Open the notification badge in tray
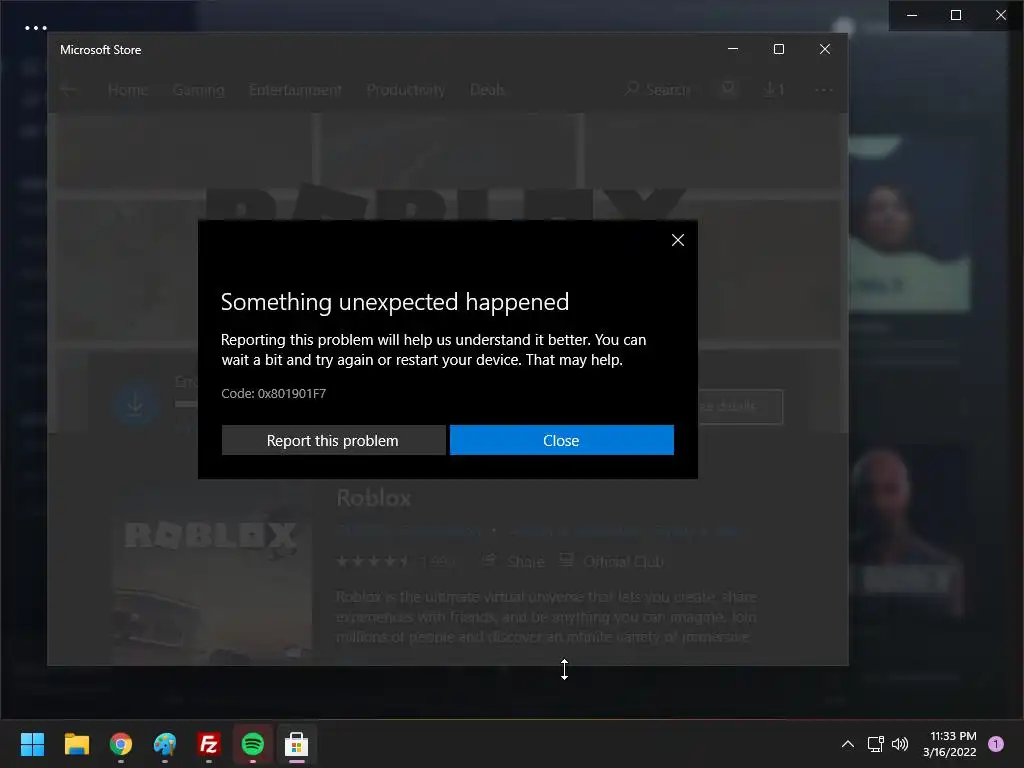Image resolution: width=1024 pixels, height=768 pixels. pyautogui.click(x=996, y=744)
